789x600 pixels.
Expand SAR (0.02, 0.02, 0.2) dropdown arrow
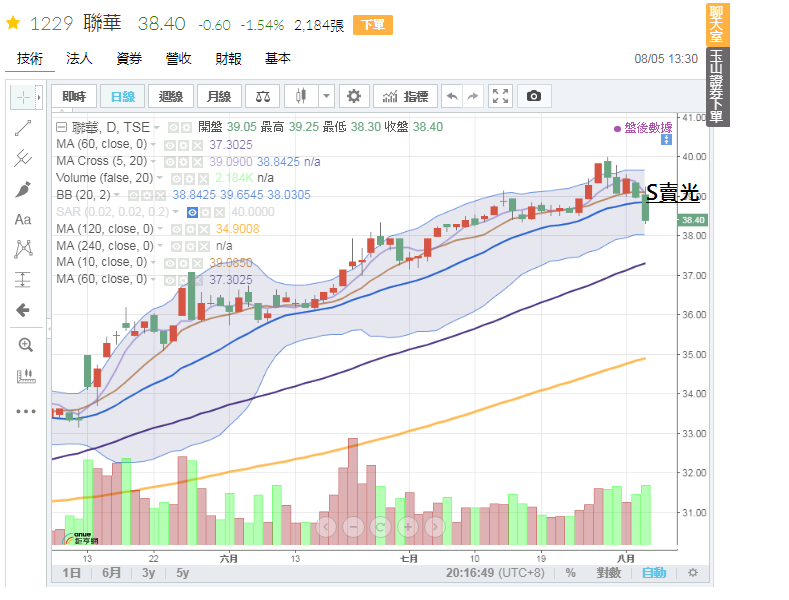tap(176, 212)
